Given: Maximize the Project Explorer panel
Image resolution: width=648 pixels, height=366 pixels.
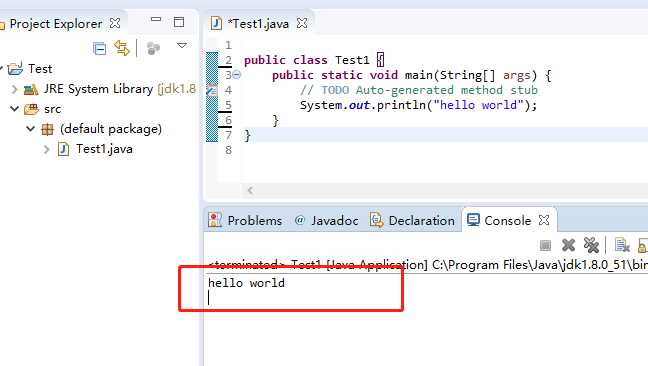Looking at the screenshot, I should tap(179, 22).
